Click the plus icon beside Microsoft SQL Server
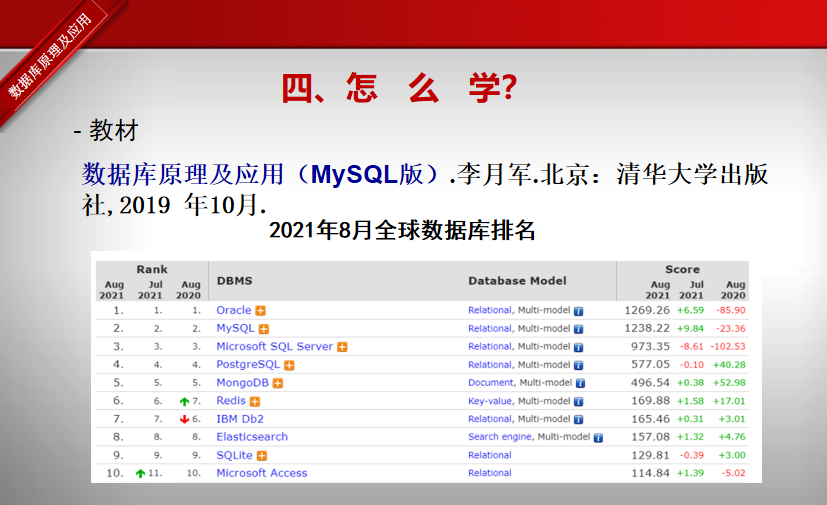The height and width of the screenshot is (505, 827). point(342,347)
